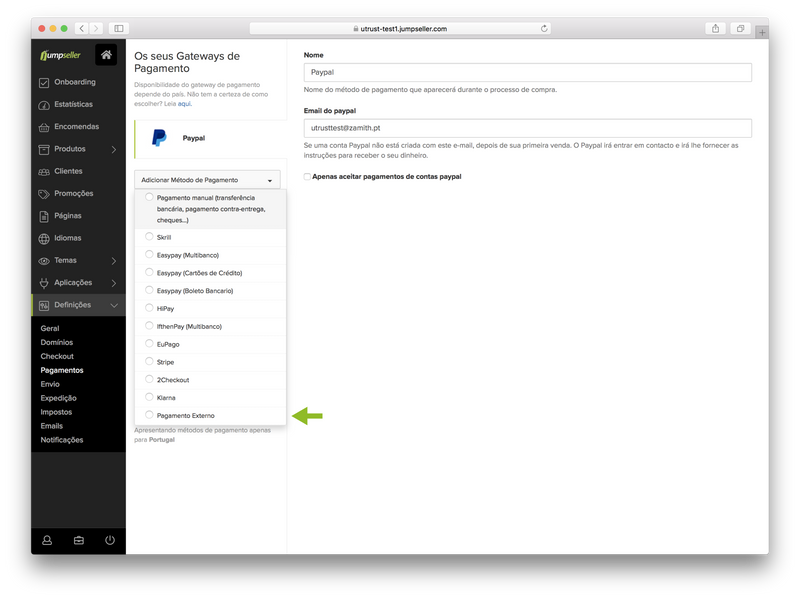
Task: Open Pagamentos settings submenu item
Action: click(x=62, y=370)
